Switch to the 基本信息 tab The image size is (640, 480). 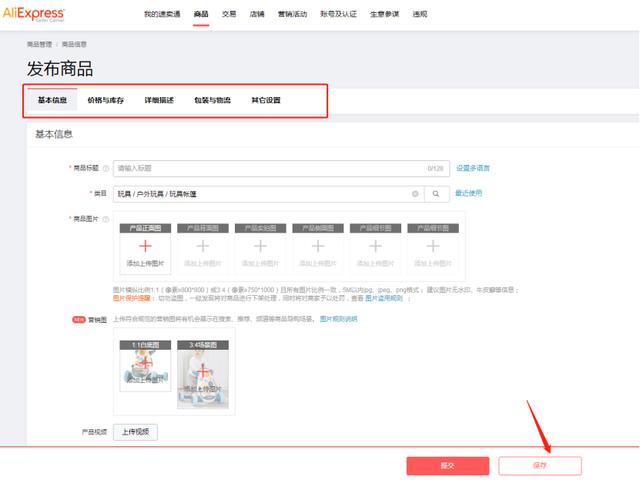click(x=52, y=100)
